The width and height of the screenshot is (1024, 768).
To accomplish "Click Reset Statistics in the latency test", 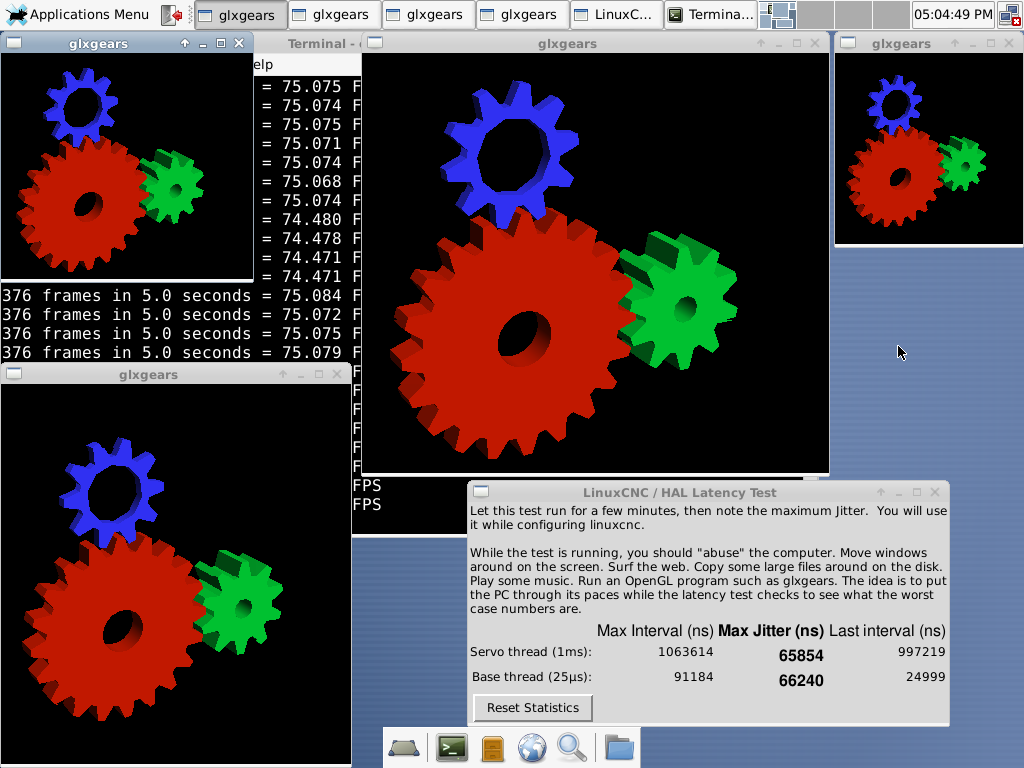I will tap(533, 708).
